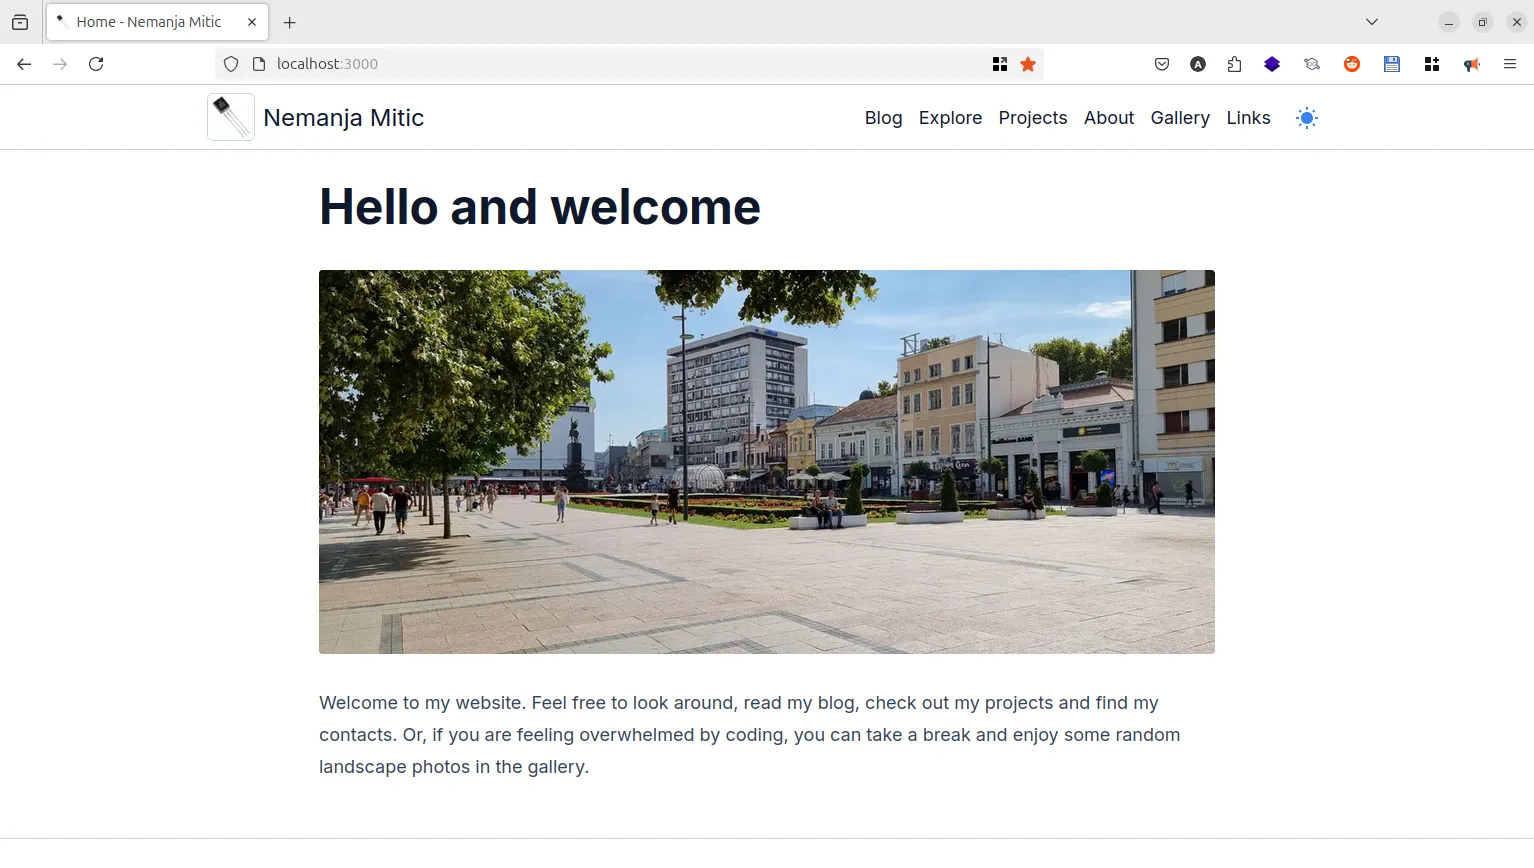1534x868 pixels.
Task: Bookmark the page with the star icon
Action: point(1028,63)
